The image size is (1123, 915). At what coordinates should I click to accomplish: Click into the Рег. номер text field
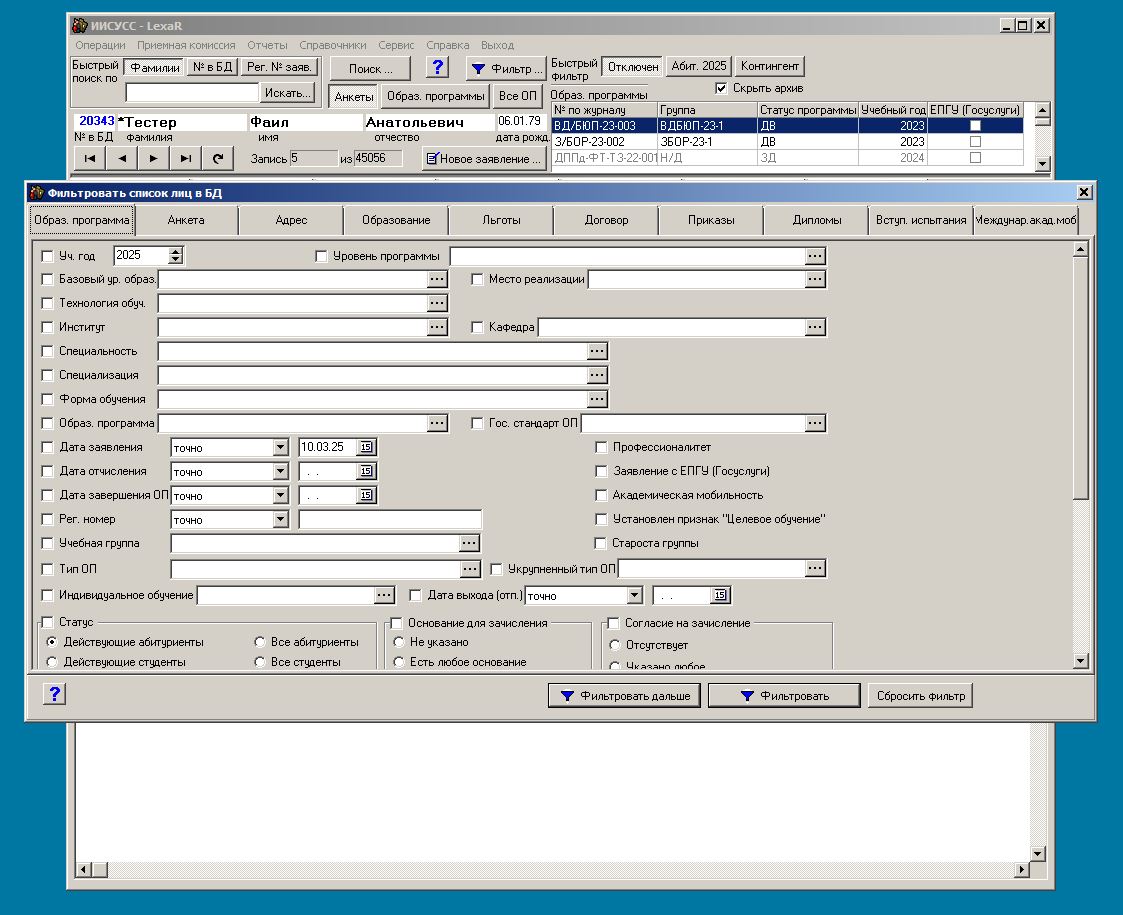pos(390,520)
